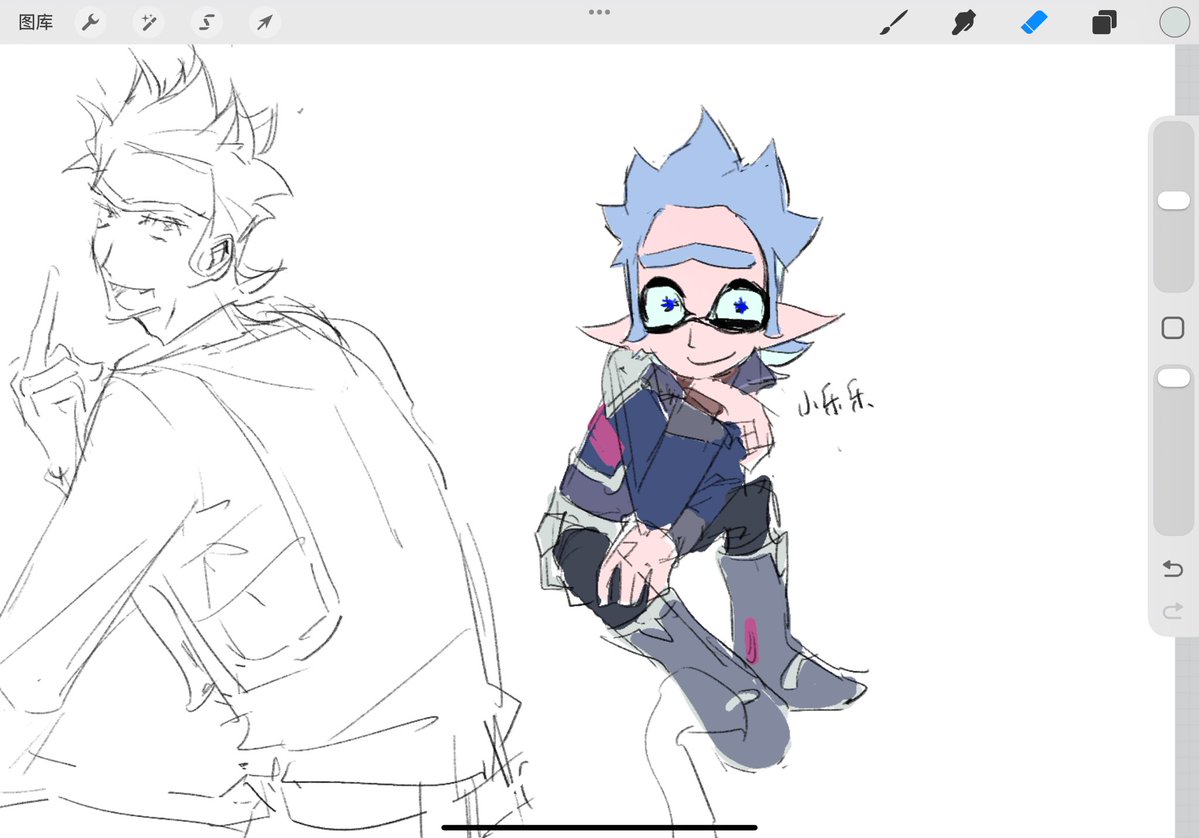1199x838 pixels.
Task: Click the brush size slider handle
Action: [x=1173, y=200]
